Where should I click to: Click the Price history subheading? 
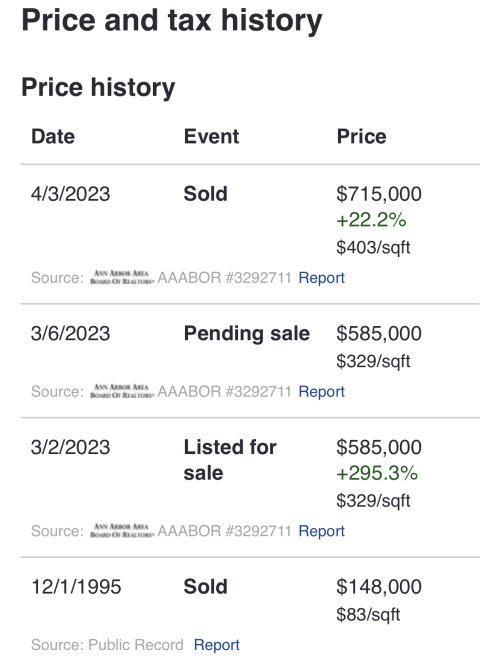(x=98, y=88)
